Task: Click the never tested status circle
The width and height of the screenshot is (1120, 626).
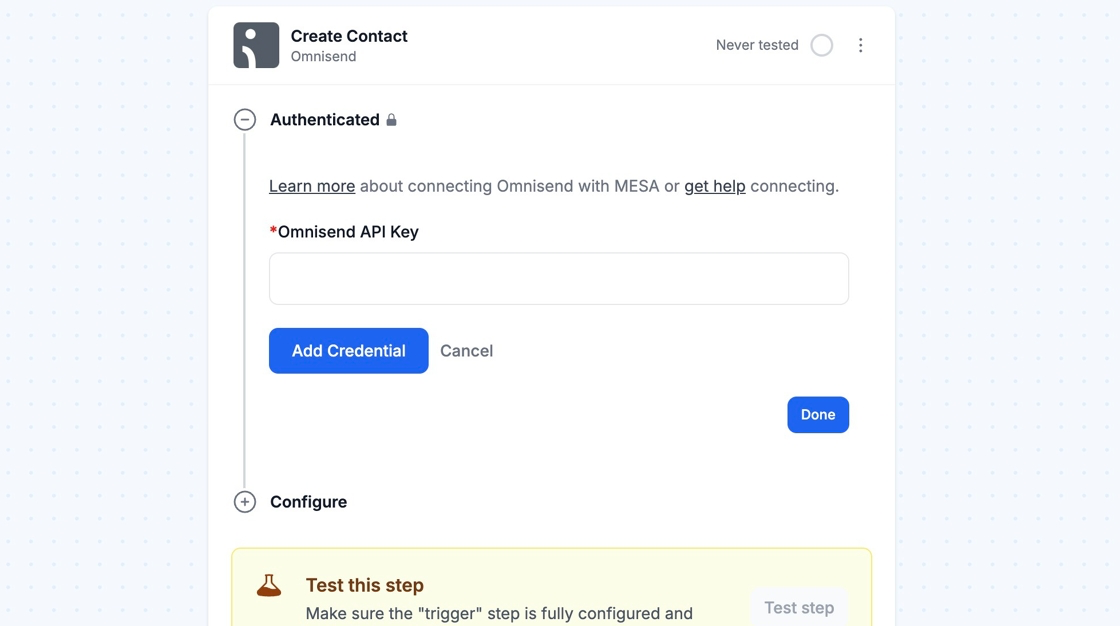Action: coord(822,45)
